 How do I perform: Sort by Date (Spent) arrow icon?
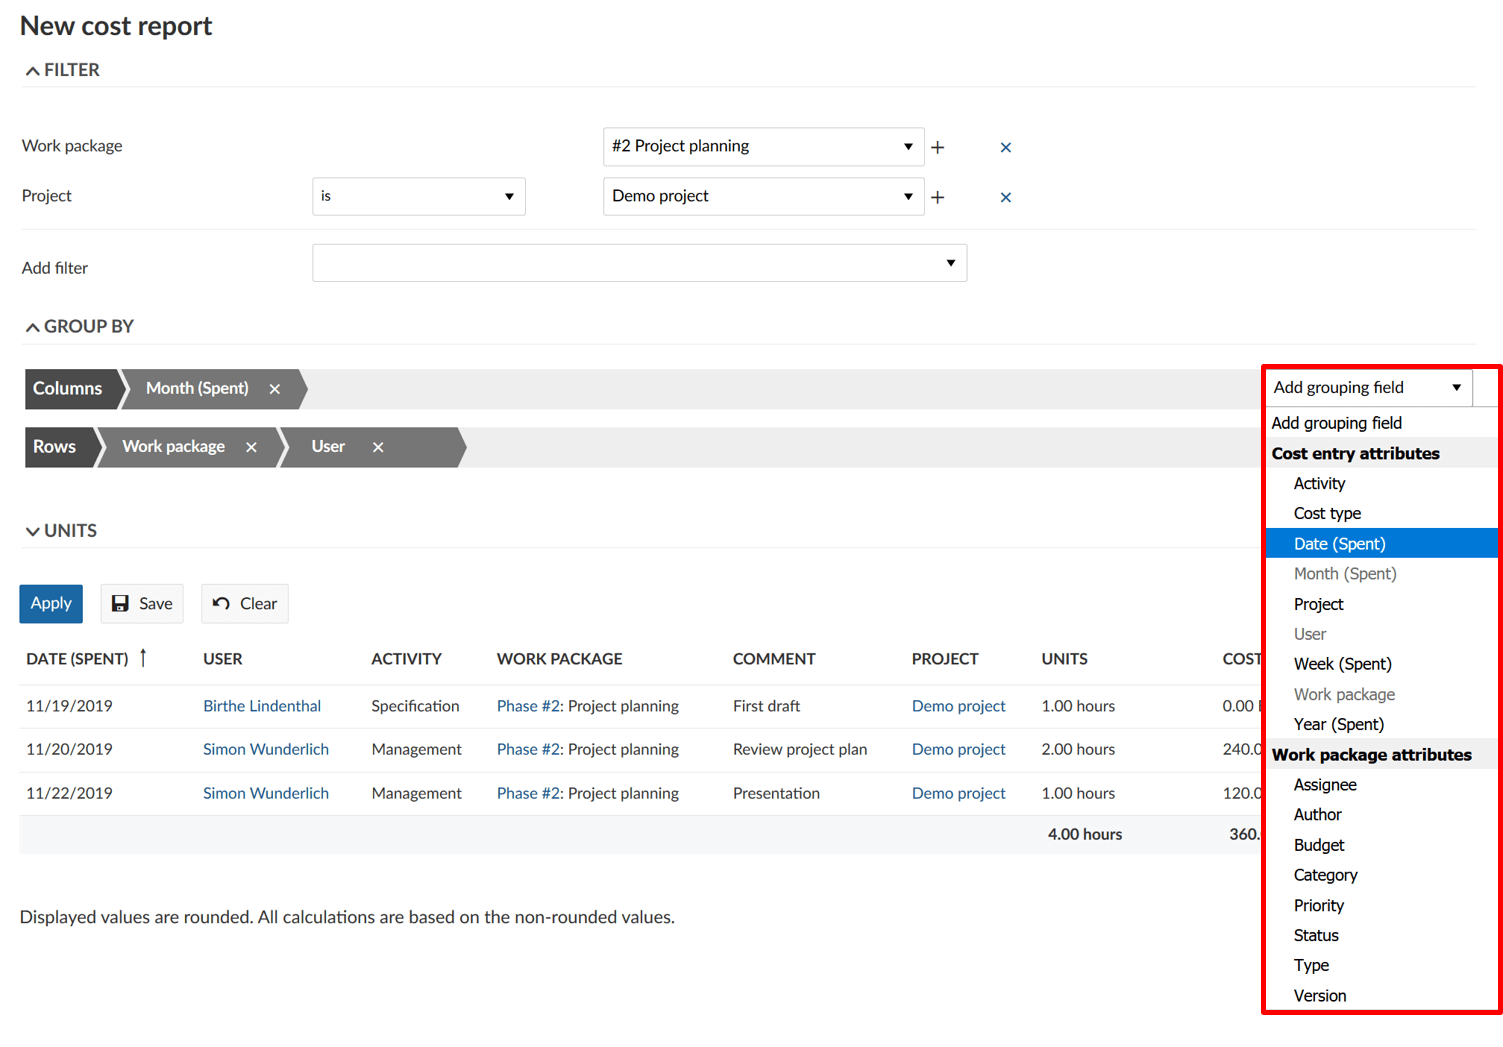coord(143,657)
